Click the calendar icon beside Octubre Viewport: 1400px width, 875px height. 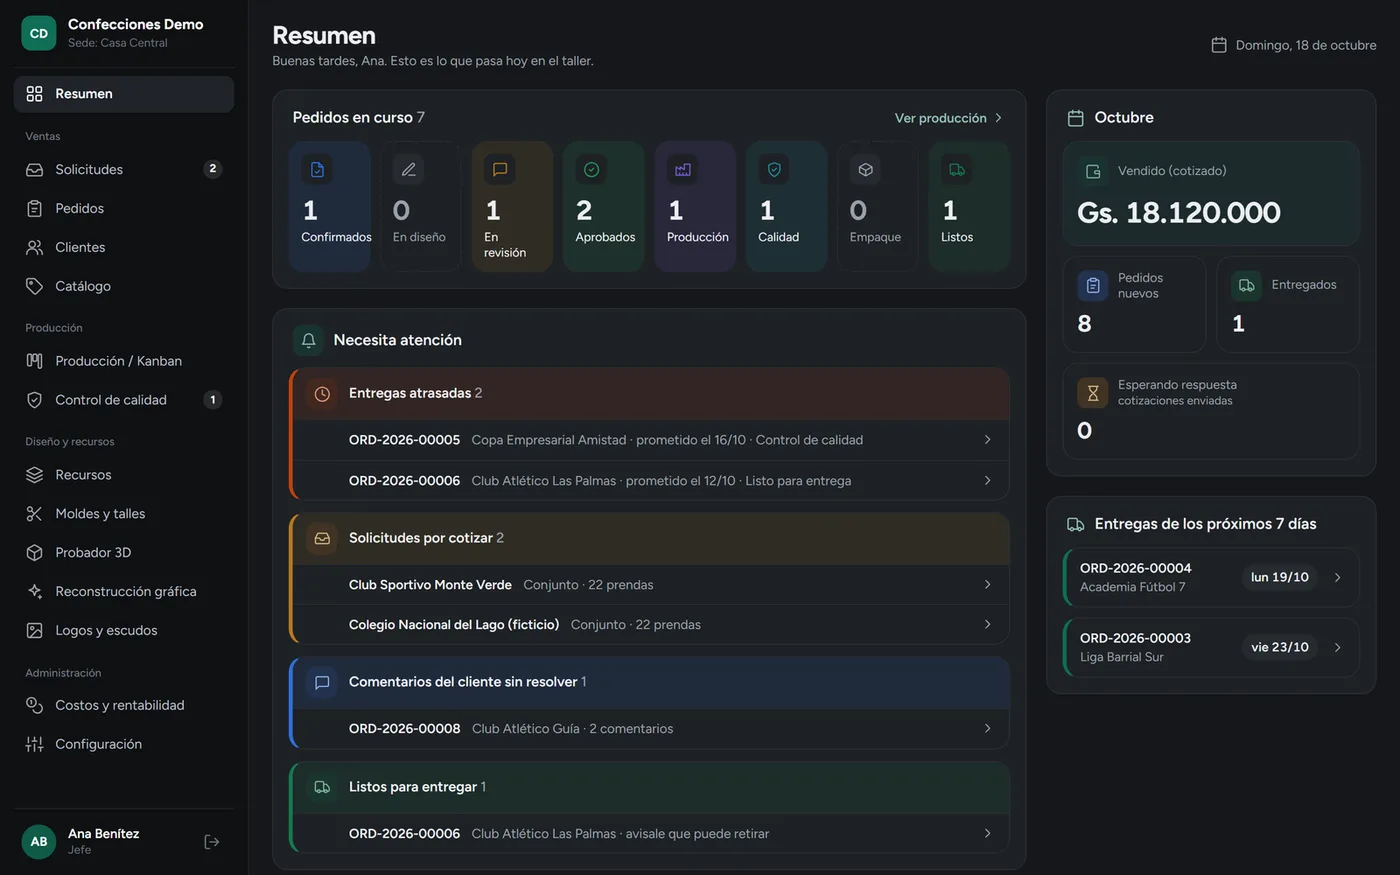pos(1076,118)
